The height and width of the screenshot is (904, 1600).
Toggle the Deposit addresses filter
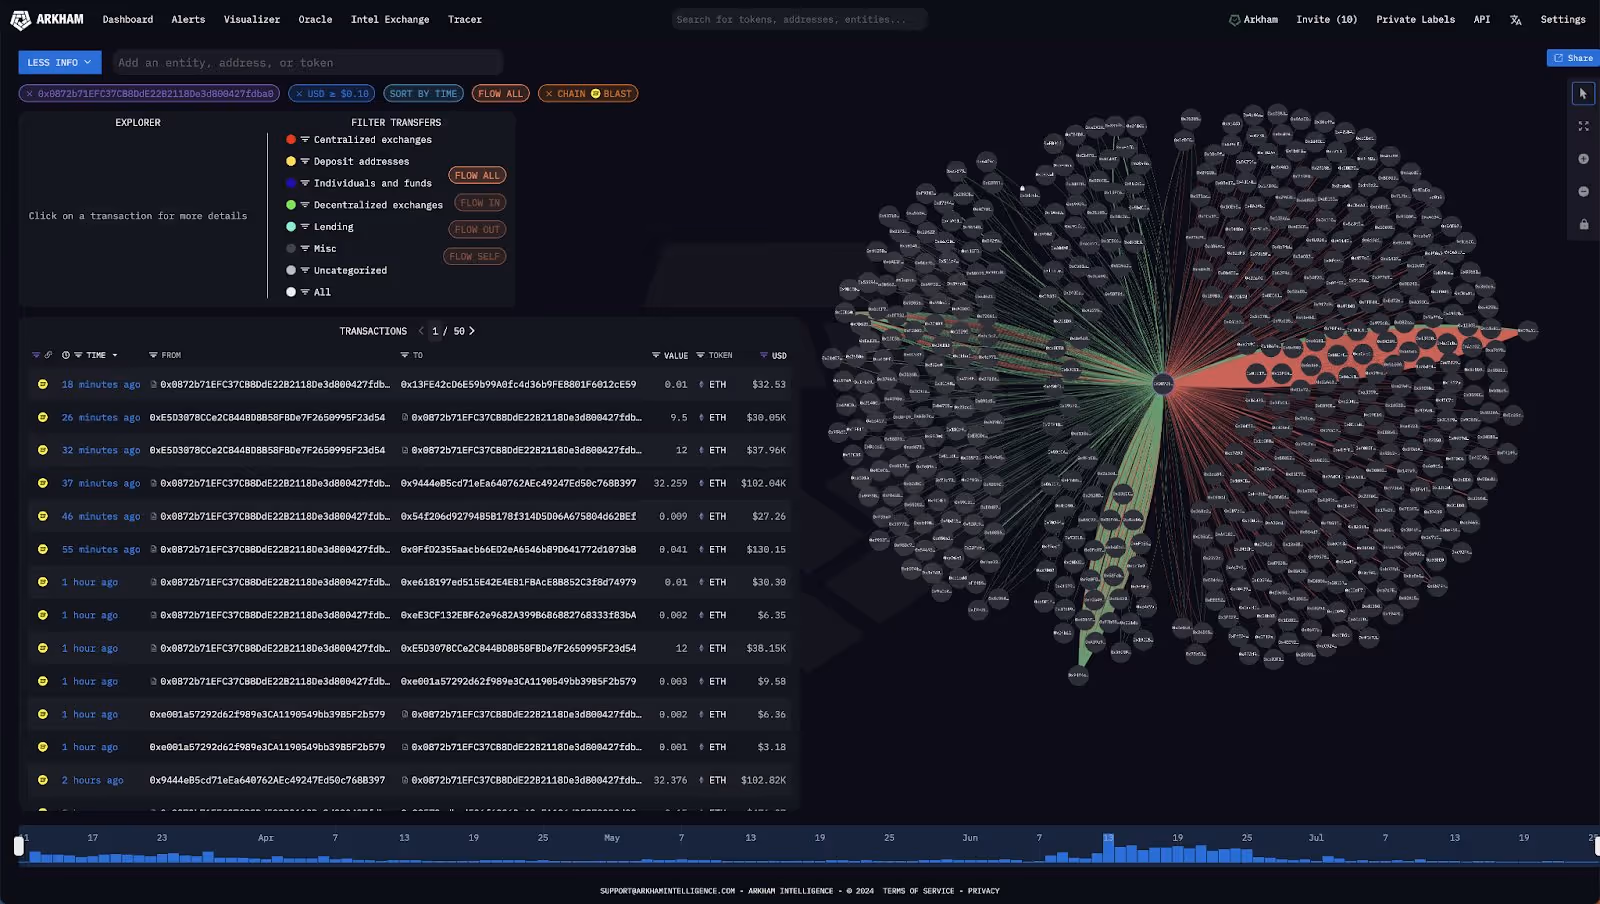click(x=347, y=162)
